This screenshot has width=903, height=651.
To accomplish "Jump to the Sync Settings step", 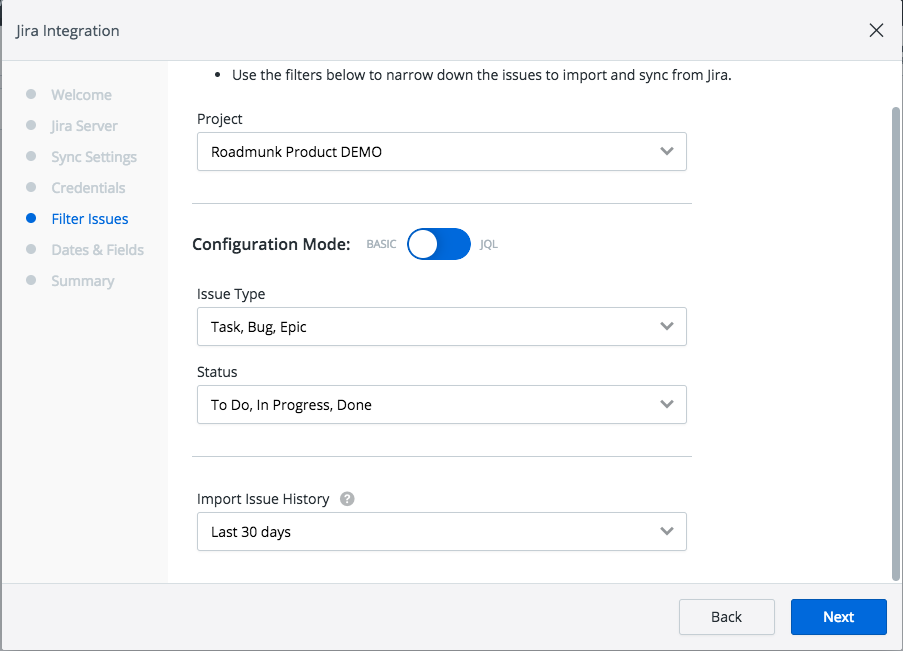I will point(94,157).
